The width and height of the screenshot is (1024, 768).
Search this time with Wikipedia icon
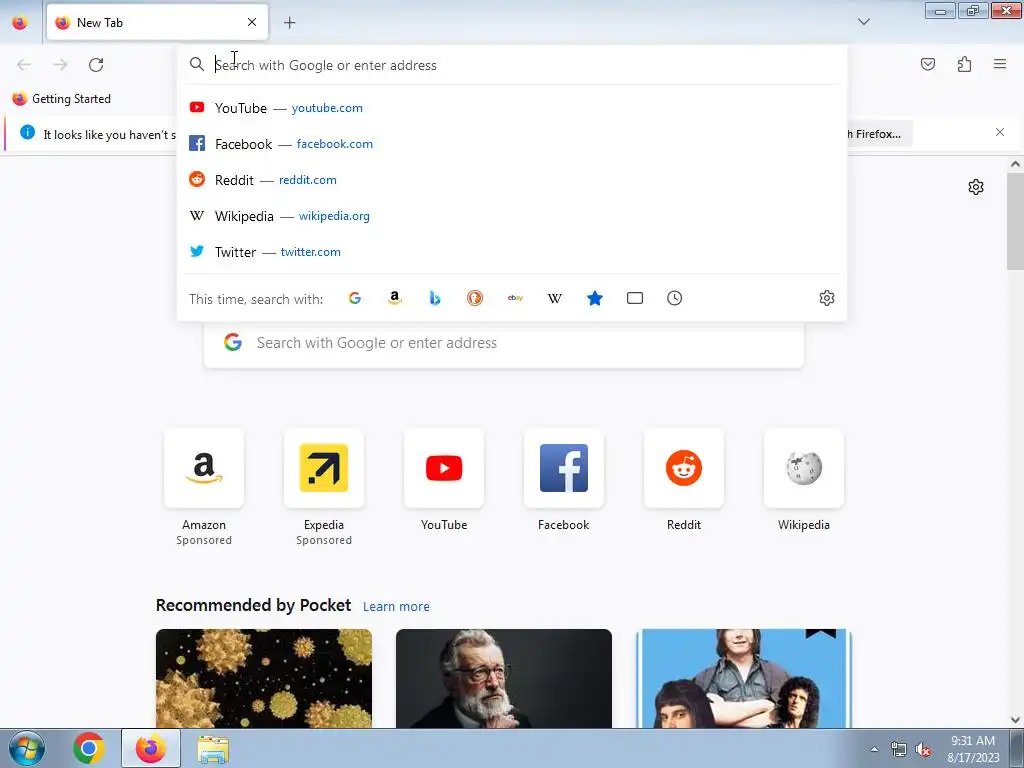pos(554,298)
